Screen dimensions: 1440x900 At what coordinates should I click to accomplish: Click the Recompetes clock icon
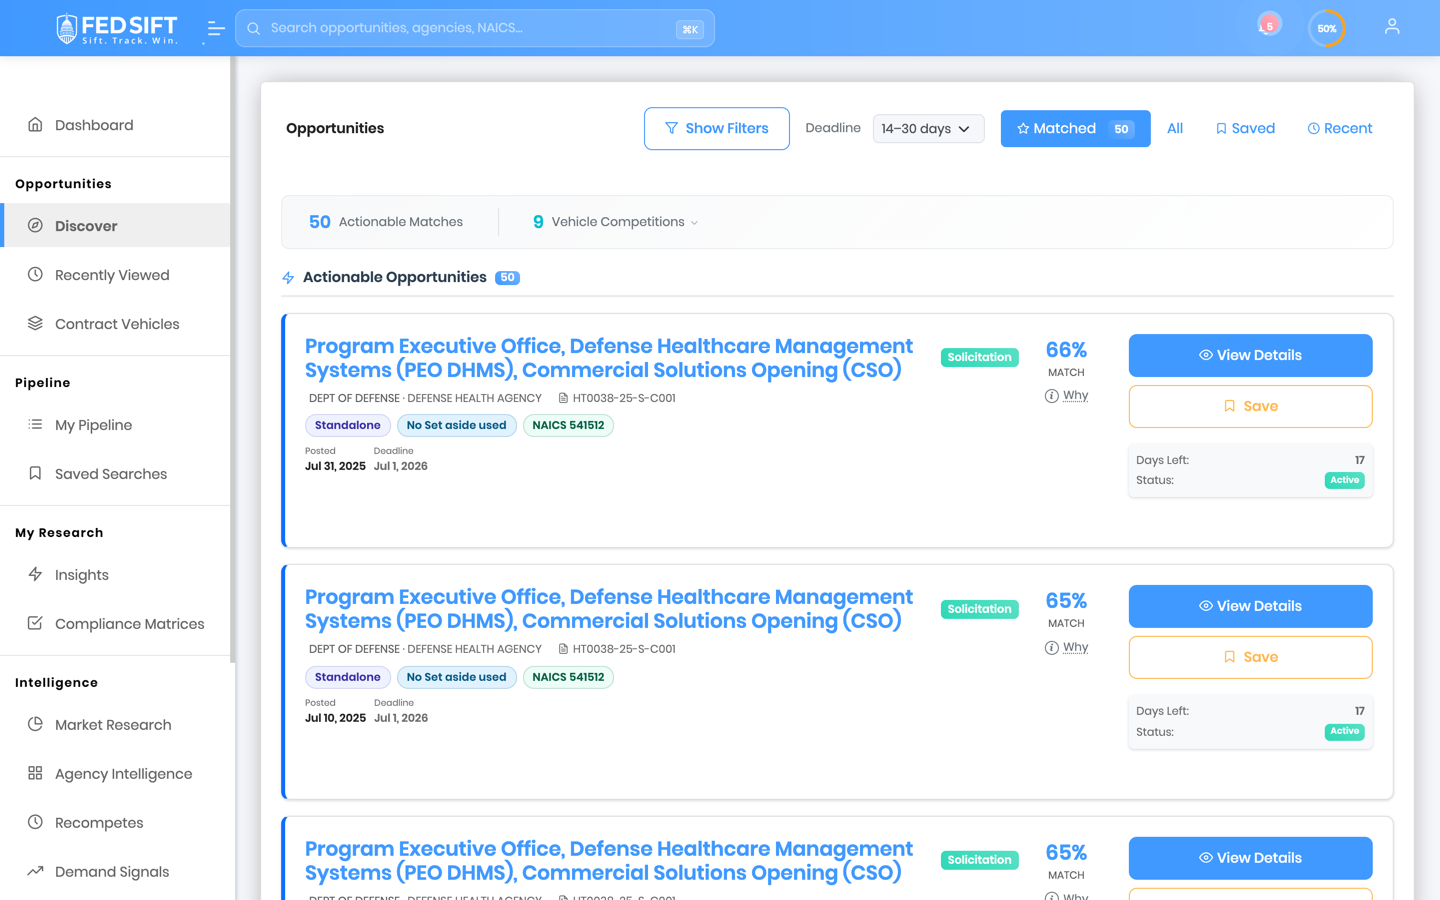point(35,822)
